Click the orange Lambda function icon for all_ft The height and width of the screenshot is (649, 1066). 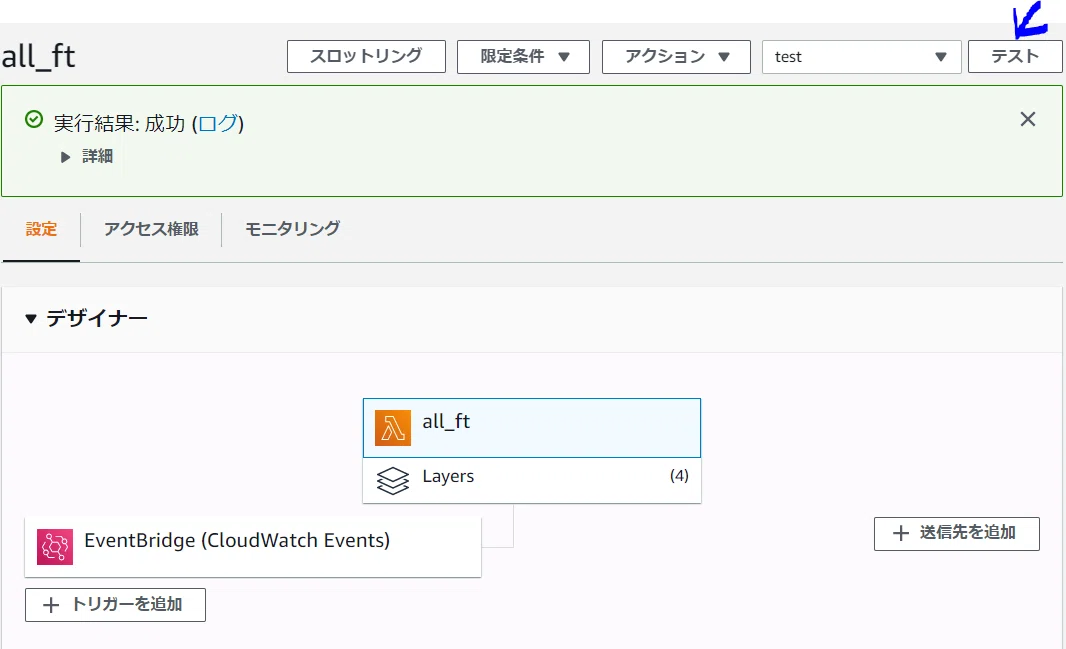click(393, 427)
